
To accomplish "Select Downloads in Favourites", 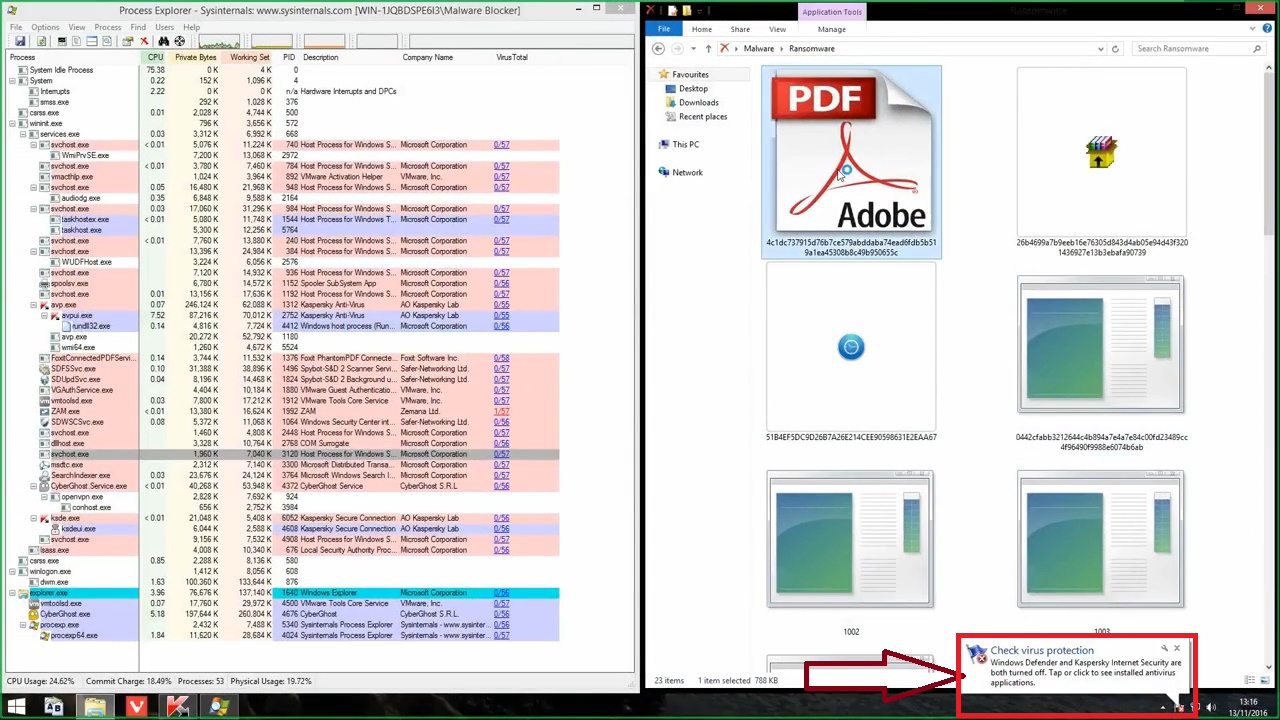I will tap(698, 102).
